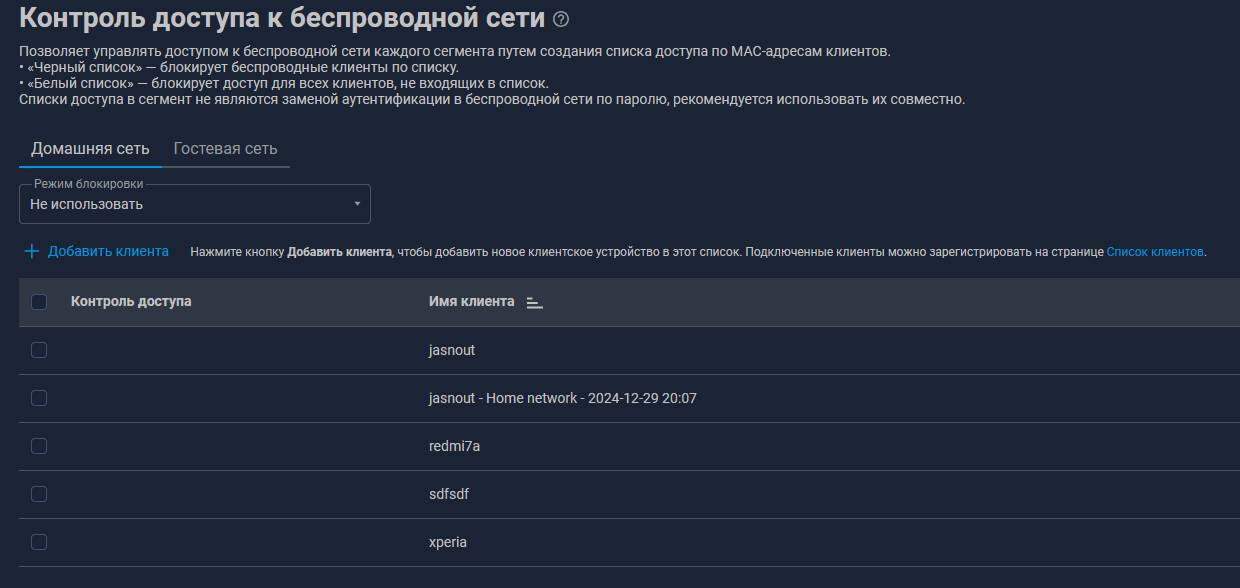Click the Не использовать value text

point(86,204)
